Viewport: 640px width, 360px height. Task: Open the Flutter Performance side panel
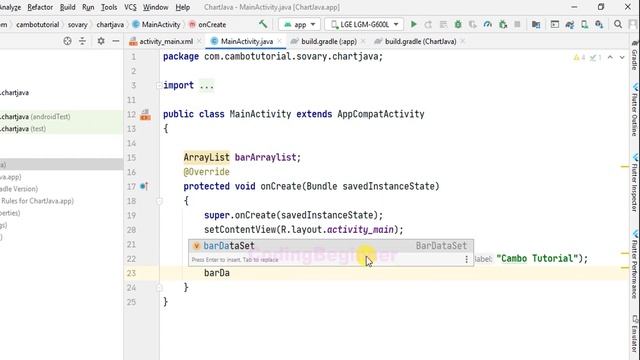coord(635,264)
